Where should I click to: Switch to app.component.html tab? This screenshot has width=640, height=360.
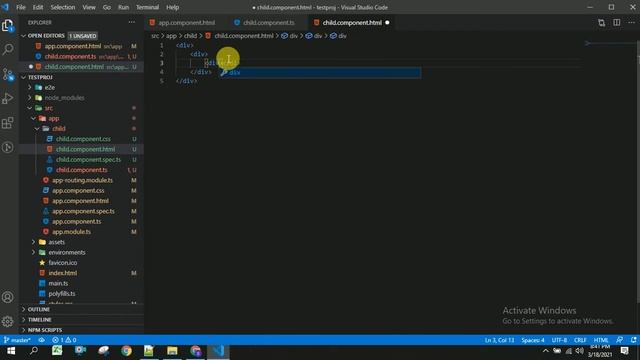coord(187,23)
